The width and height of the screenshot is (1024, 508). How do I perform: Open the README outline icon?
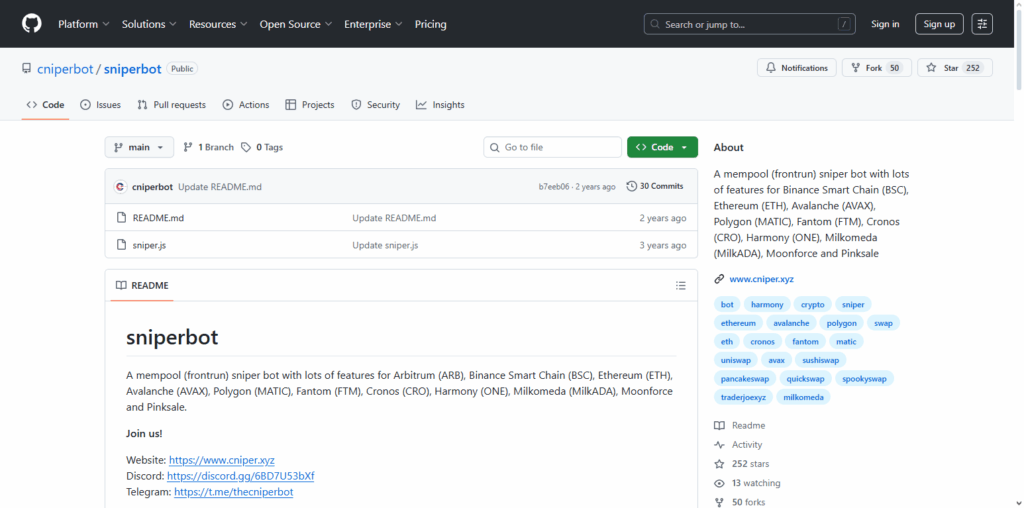tap(680, 285)
